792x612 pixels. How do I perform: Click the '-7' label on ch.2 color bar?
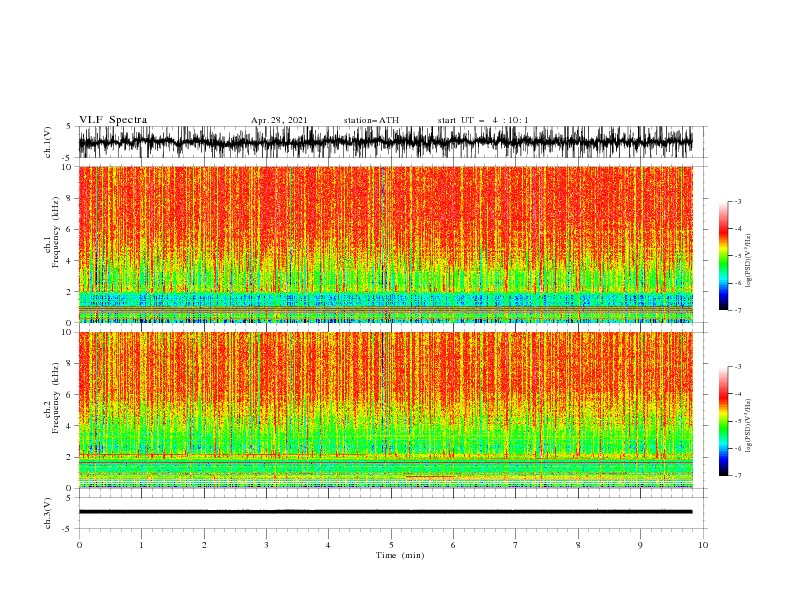738,476
